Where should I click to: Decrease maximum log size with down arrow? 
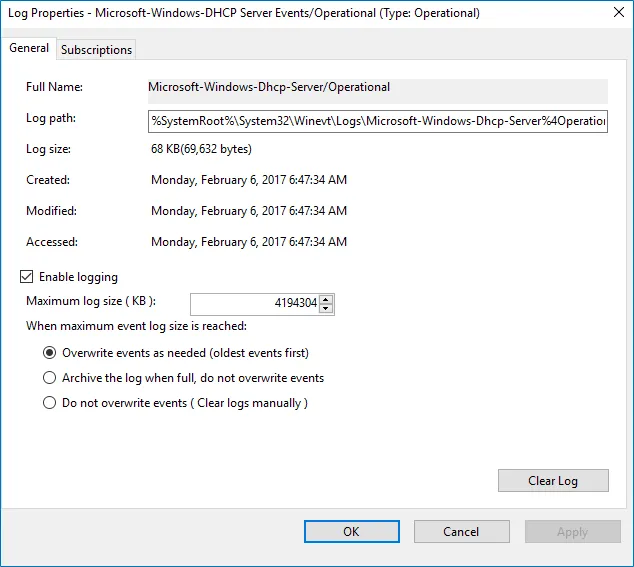326,309
